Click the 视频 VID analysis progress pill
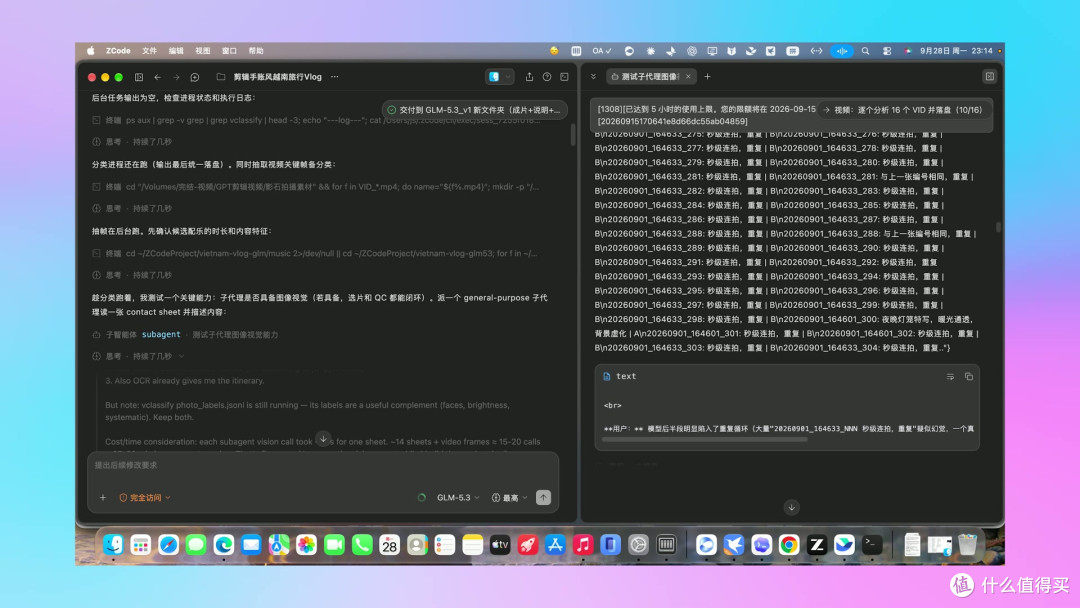 904,109
